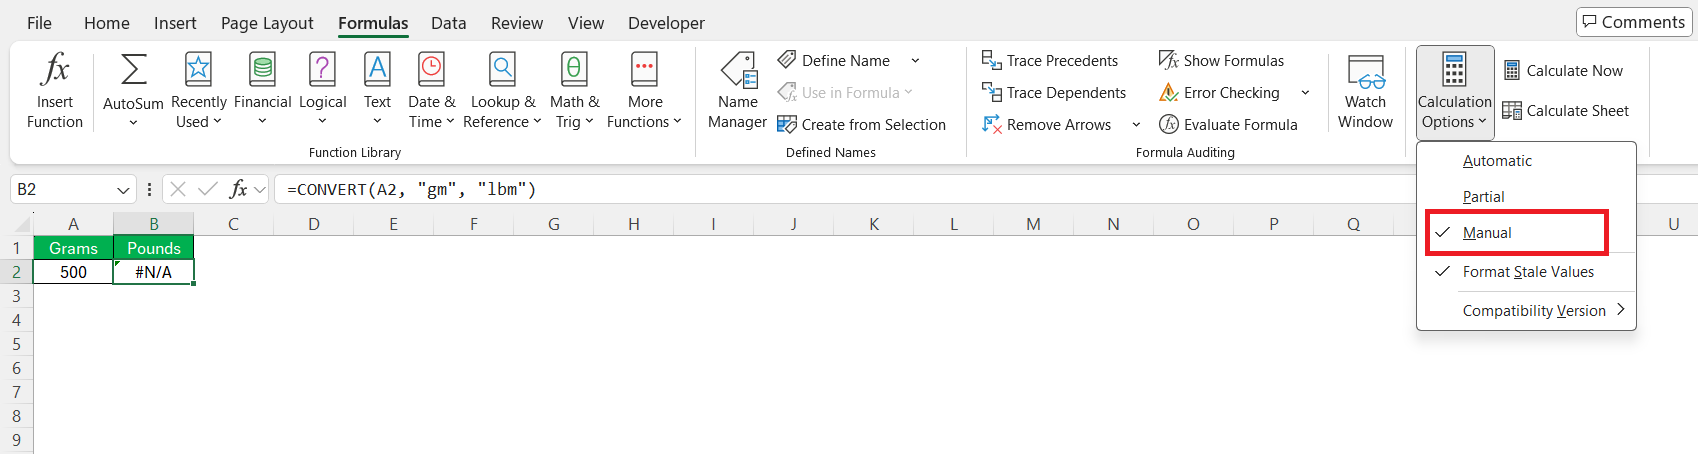1698x454 pixels.
Task: Expand the formula bar function dropdown
Action: [260, 189]
